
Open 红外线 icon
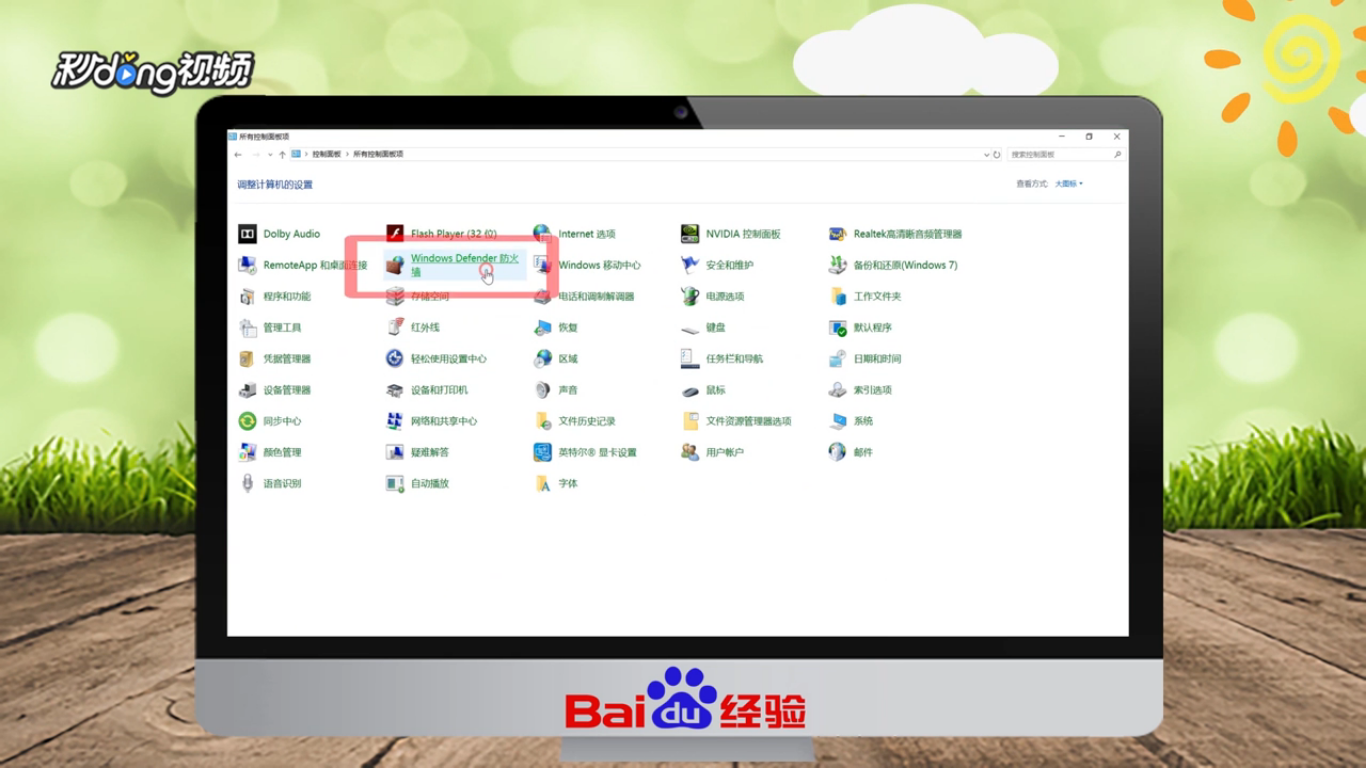tap(395, 327)
